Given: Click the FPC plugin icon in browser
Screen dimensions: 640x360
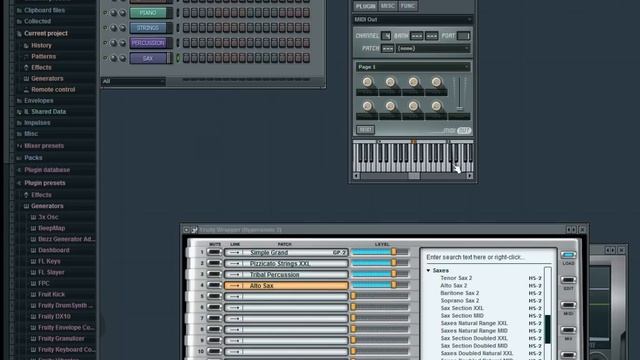Looking at the screenshot, I should click(33, 283).
